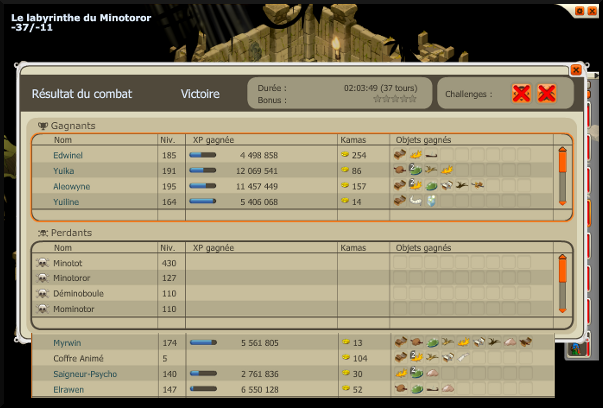Select the pink stone in Myrwin's loot
Image resolution: width=603 pixels, height=408 pixels.
point(510,342)
